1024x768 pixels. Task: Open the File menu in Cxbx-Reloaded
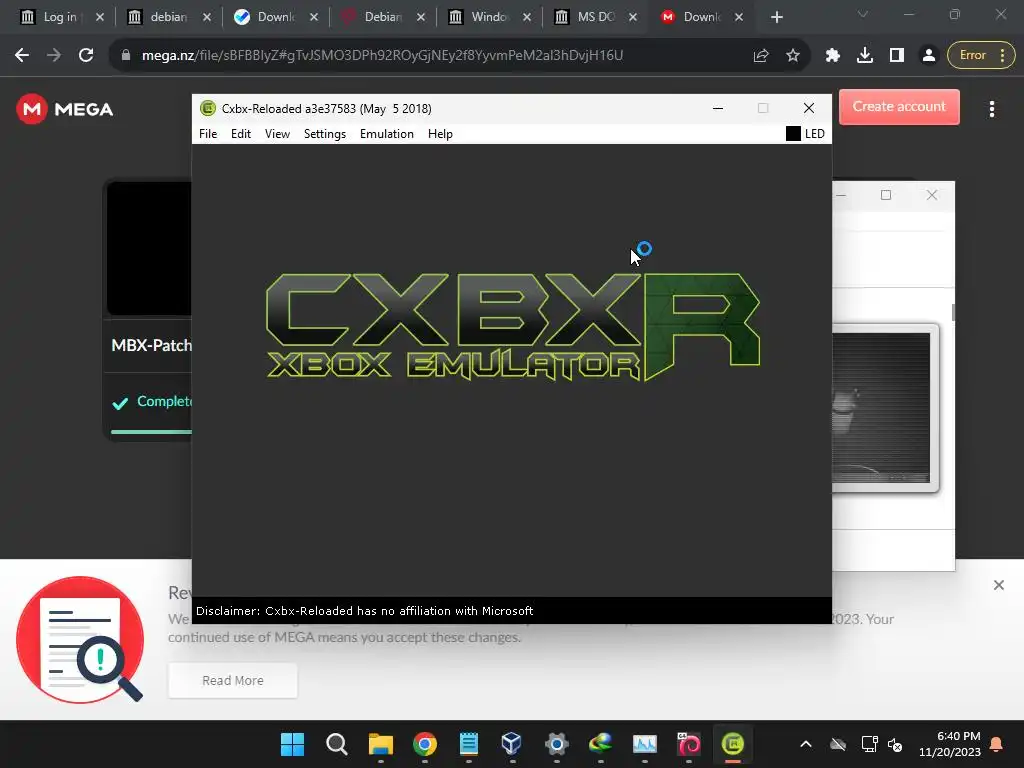(208, 134)
